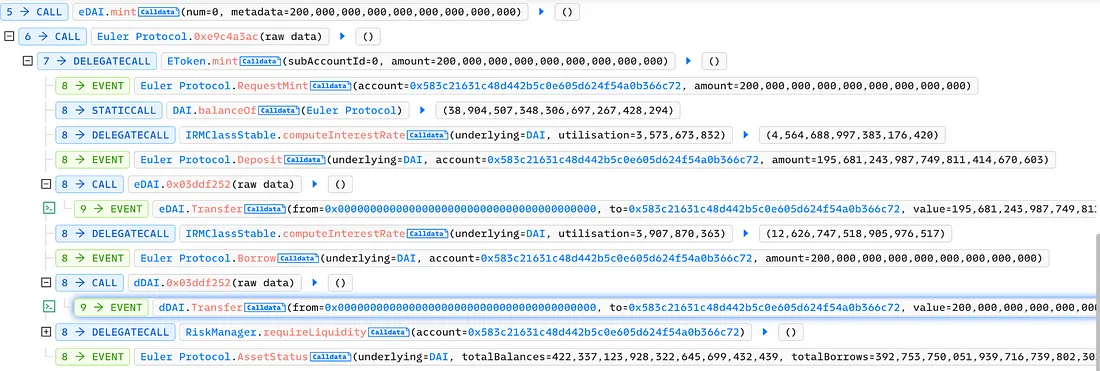Screen dimensions: 1100x371
Task: Click Calldata badge on computeInterestRate with utilisation=3,907,870,363
Action: click(x=428, y=234)
